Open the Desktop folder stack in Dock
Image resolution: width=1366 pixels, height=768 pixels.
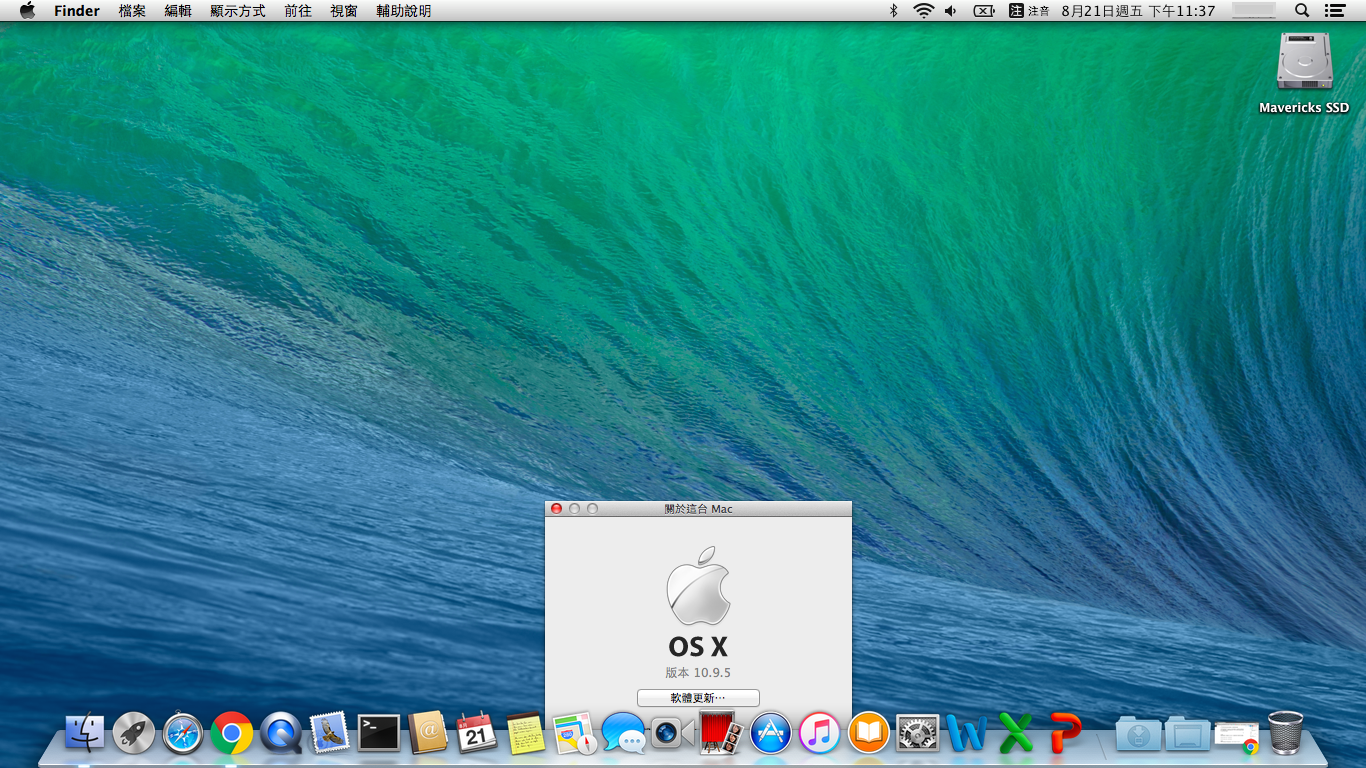[1187, 733]
